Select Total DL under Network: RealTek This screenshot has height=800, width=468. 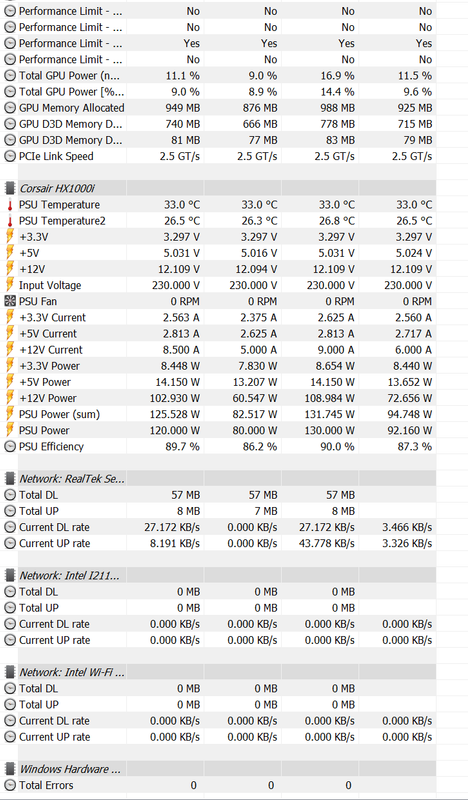pyautogui.click(x=38, y=495)
